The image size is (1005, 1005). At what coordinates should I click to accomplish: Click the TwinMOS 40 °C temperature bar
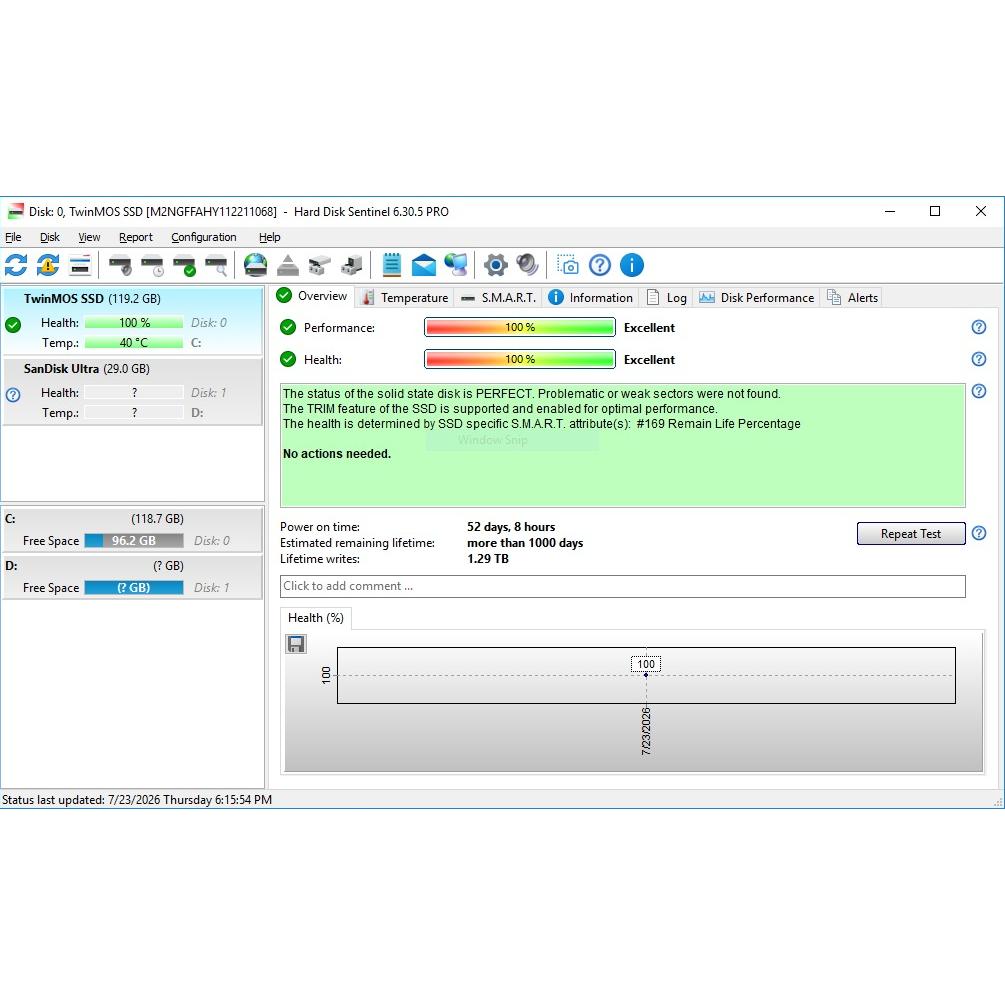click(x=134, y=342)
